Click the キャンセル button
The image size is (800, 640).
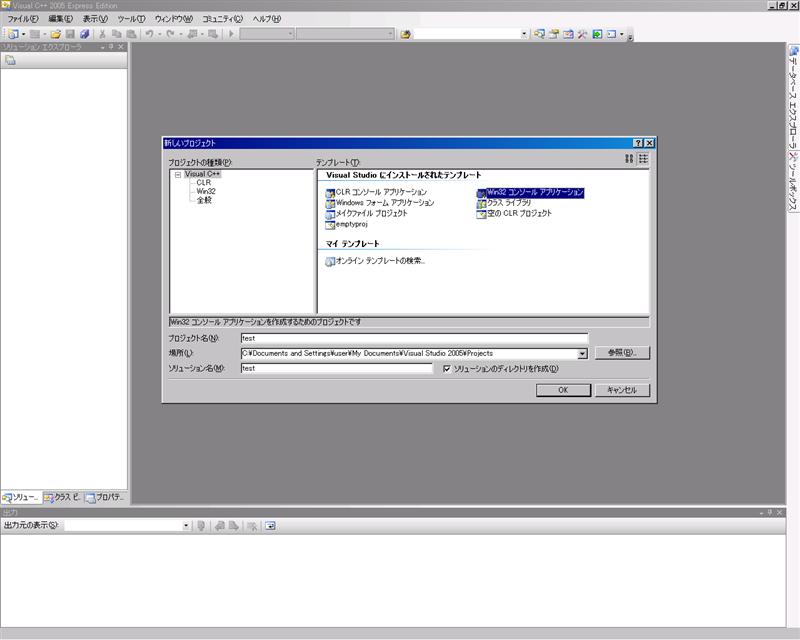click(622, 390)
